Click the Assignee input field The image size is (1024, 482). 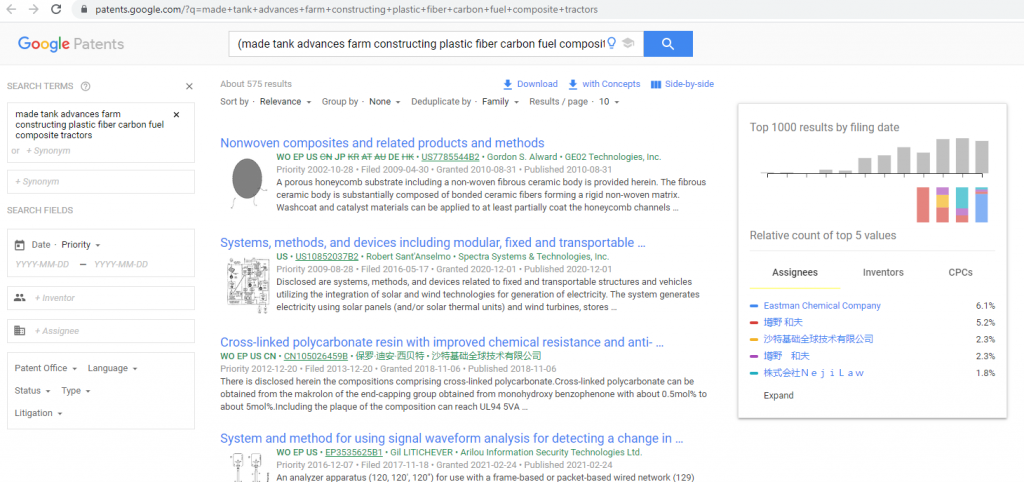click(x=101, y=331)
